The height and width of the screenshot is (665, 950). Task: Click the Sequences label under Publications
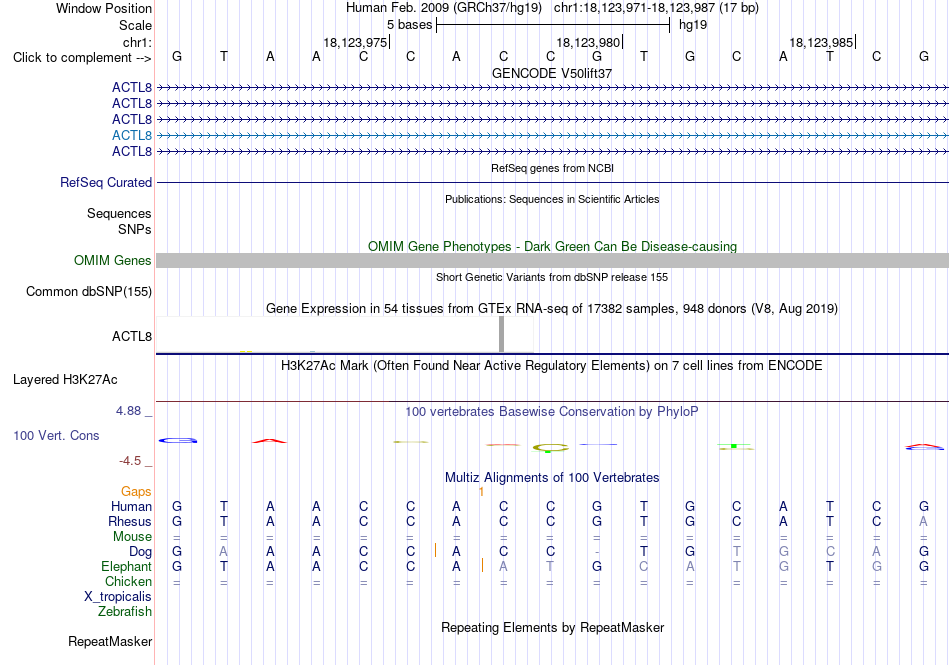coord(119,213)
